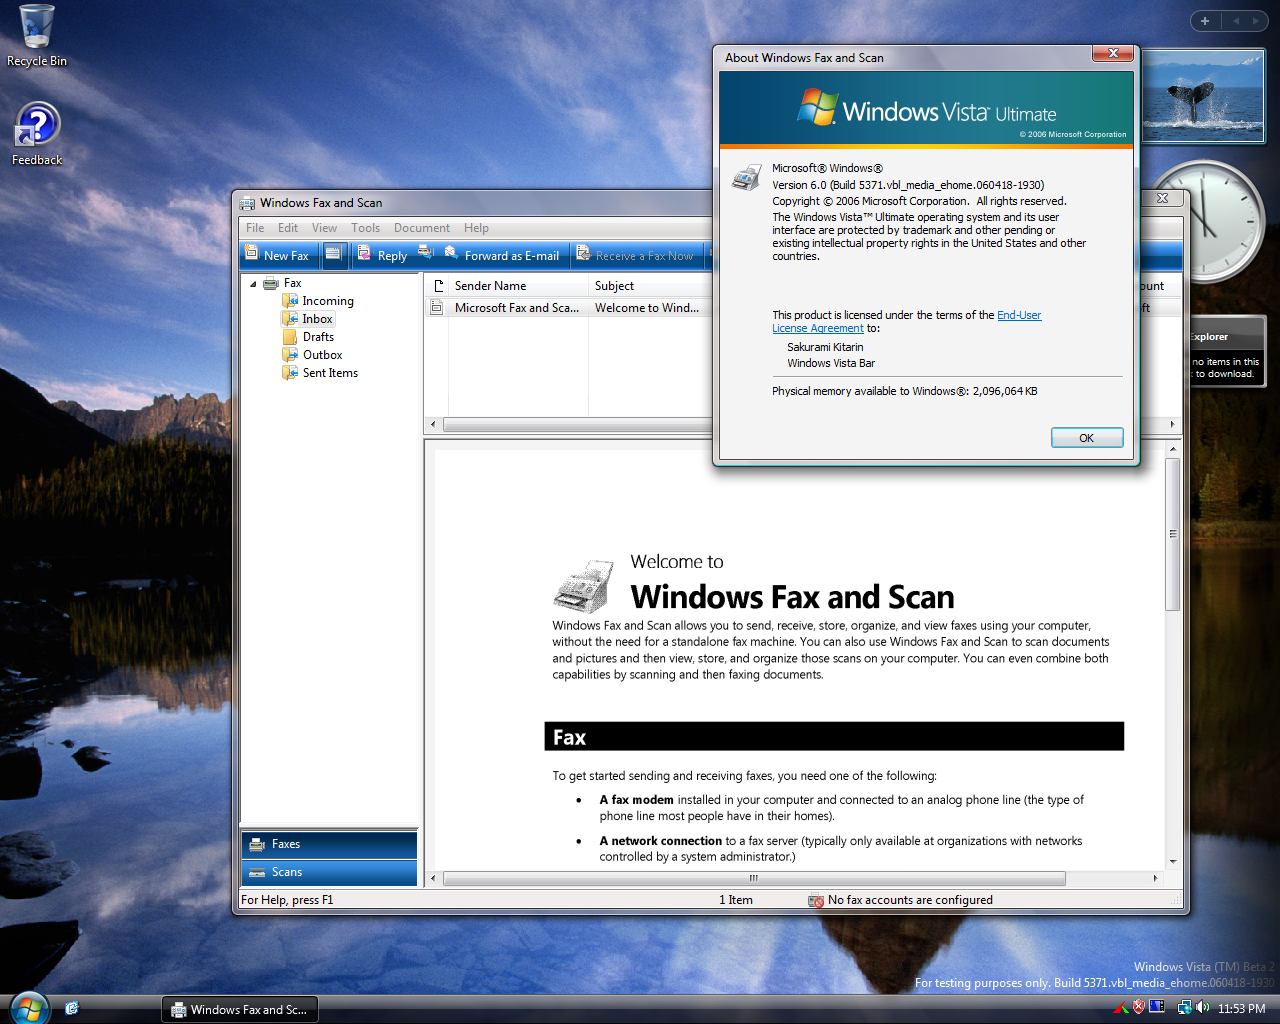Collapse the Fax tree node
This screenshot has height=1024, width=1280.
click(253, 284)
